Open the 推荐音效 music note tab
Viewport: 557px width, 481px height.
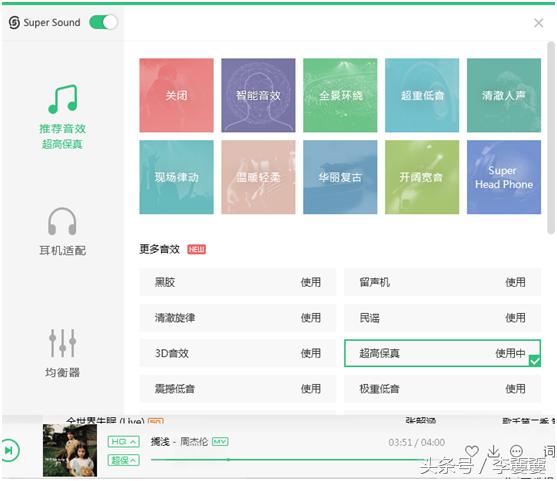[63, 117]
